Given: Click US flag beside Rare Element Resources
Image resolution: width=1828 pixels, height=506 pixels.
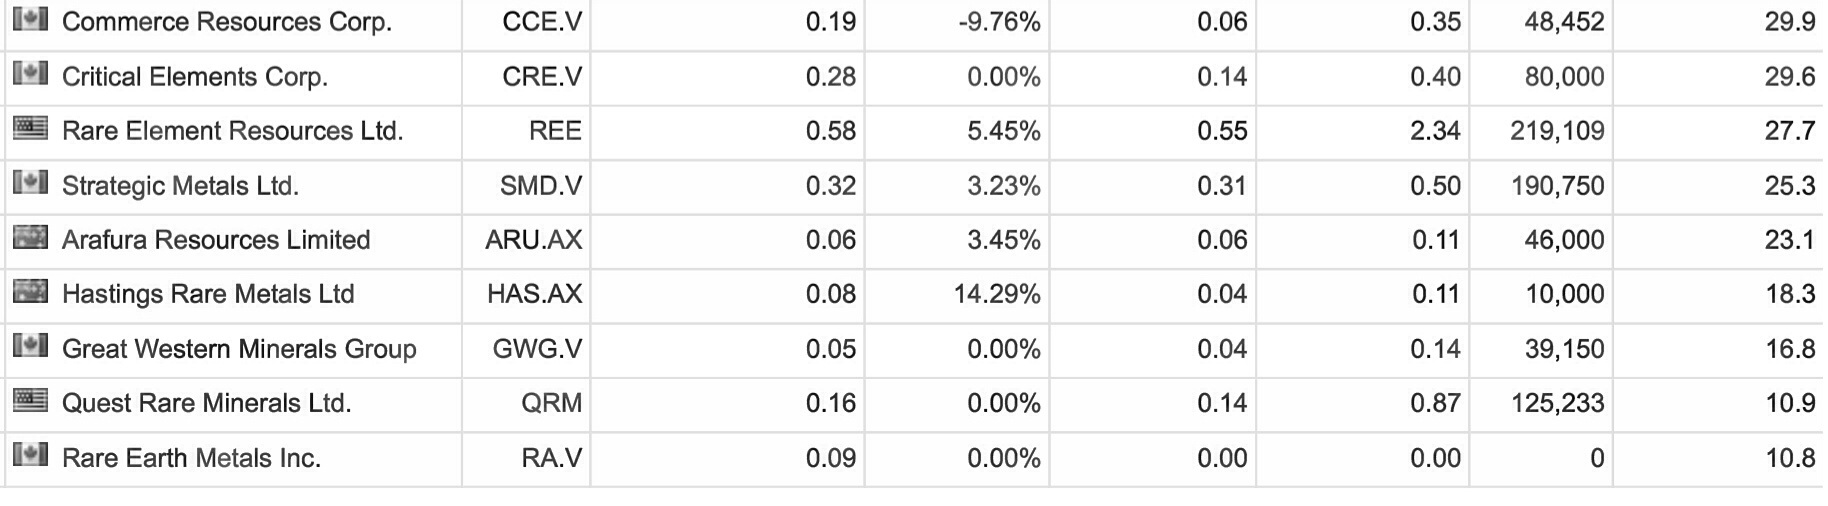Looking at the screenshot, I should click(30, 128).
